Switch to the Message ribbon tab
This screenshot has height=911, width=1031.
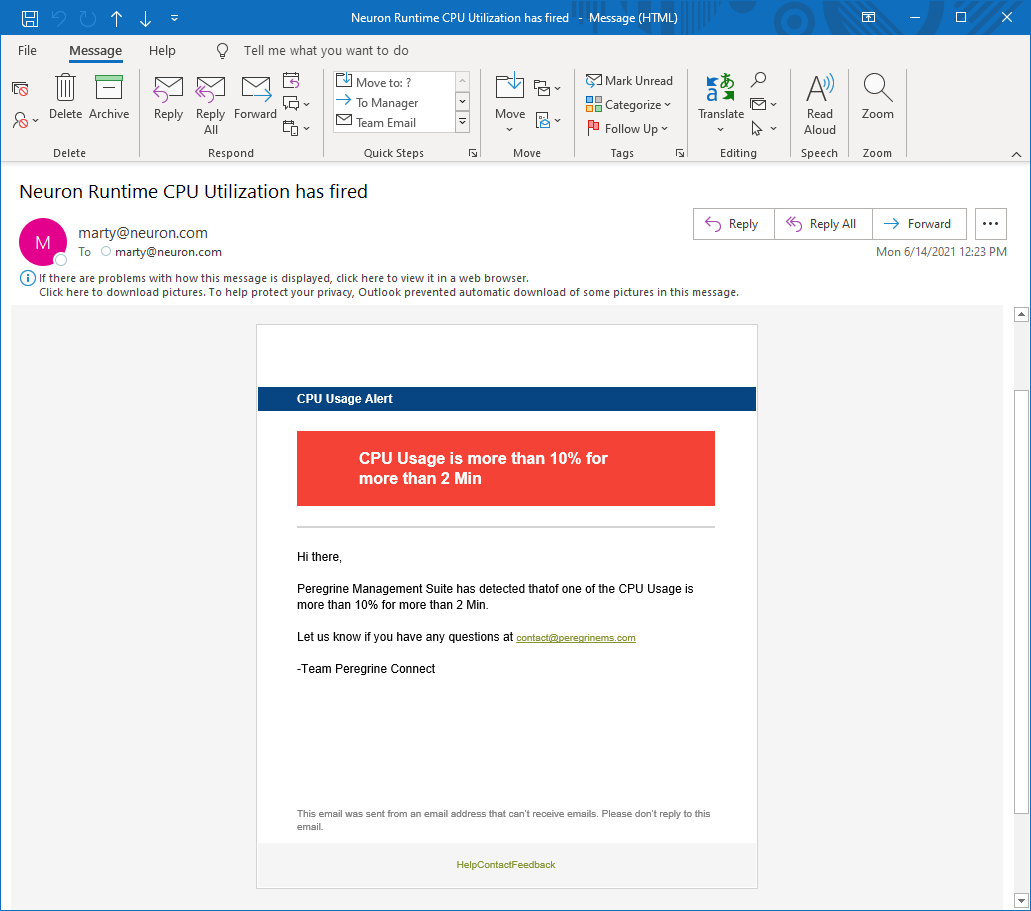pyautogui.click(x=95, y=51)
